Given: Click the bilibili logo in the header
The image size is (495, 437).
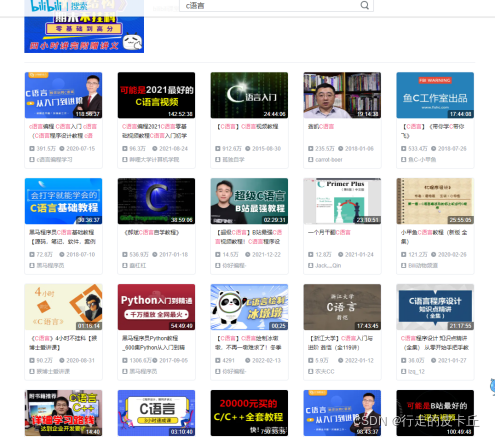Looking at the screenshot, I should coord(46,5).
